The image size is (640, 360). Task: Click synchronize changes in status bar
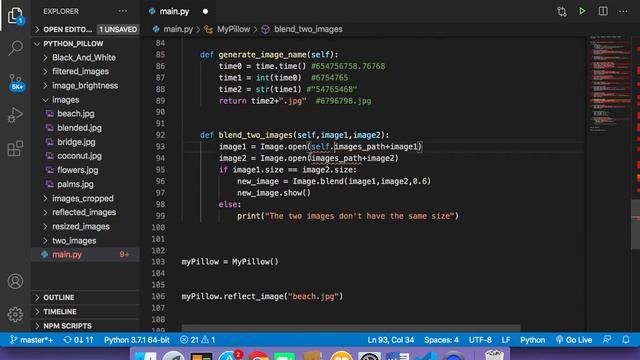(x=78, y=340)
